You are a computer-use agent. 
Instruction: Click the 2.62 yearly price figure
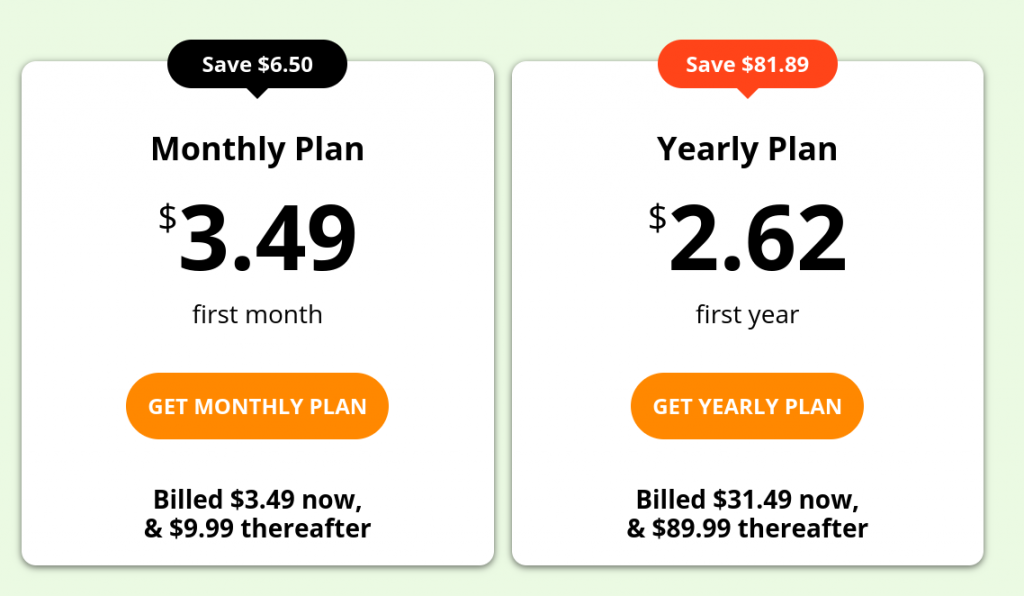pyautogui.click(x=757, y=238)
